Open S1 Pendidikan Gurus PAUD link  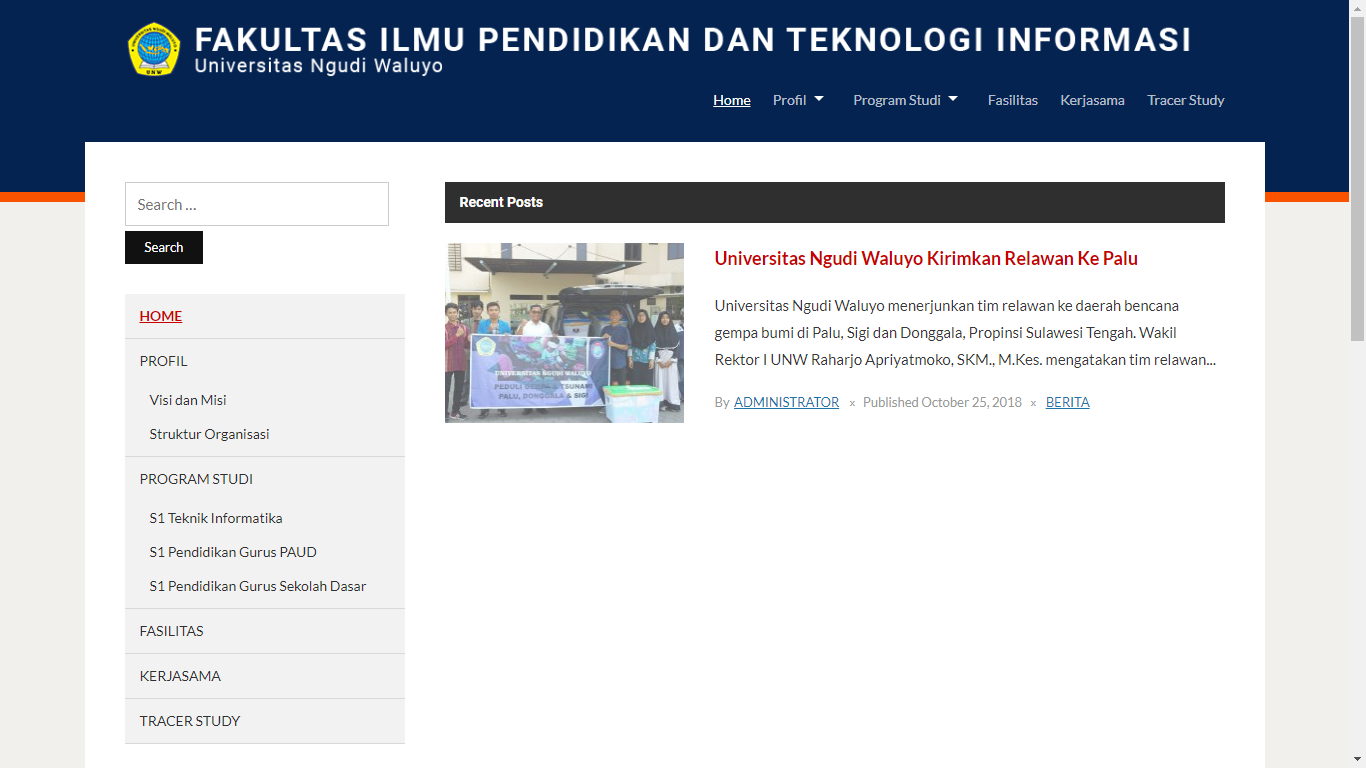233,552
